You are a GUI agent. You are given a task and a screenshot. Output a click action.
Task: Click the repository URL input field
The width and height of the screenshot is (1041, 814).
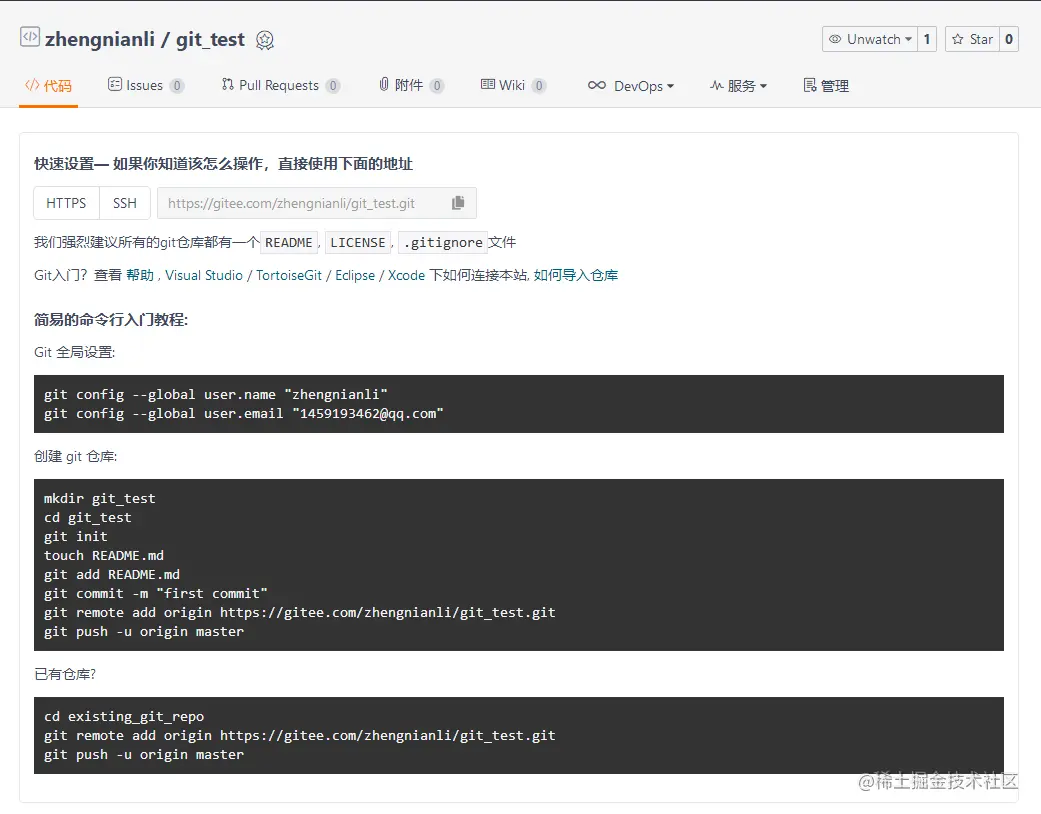(x=317, y=203)
